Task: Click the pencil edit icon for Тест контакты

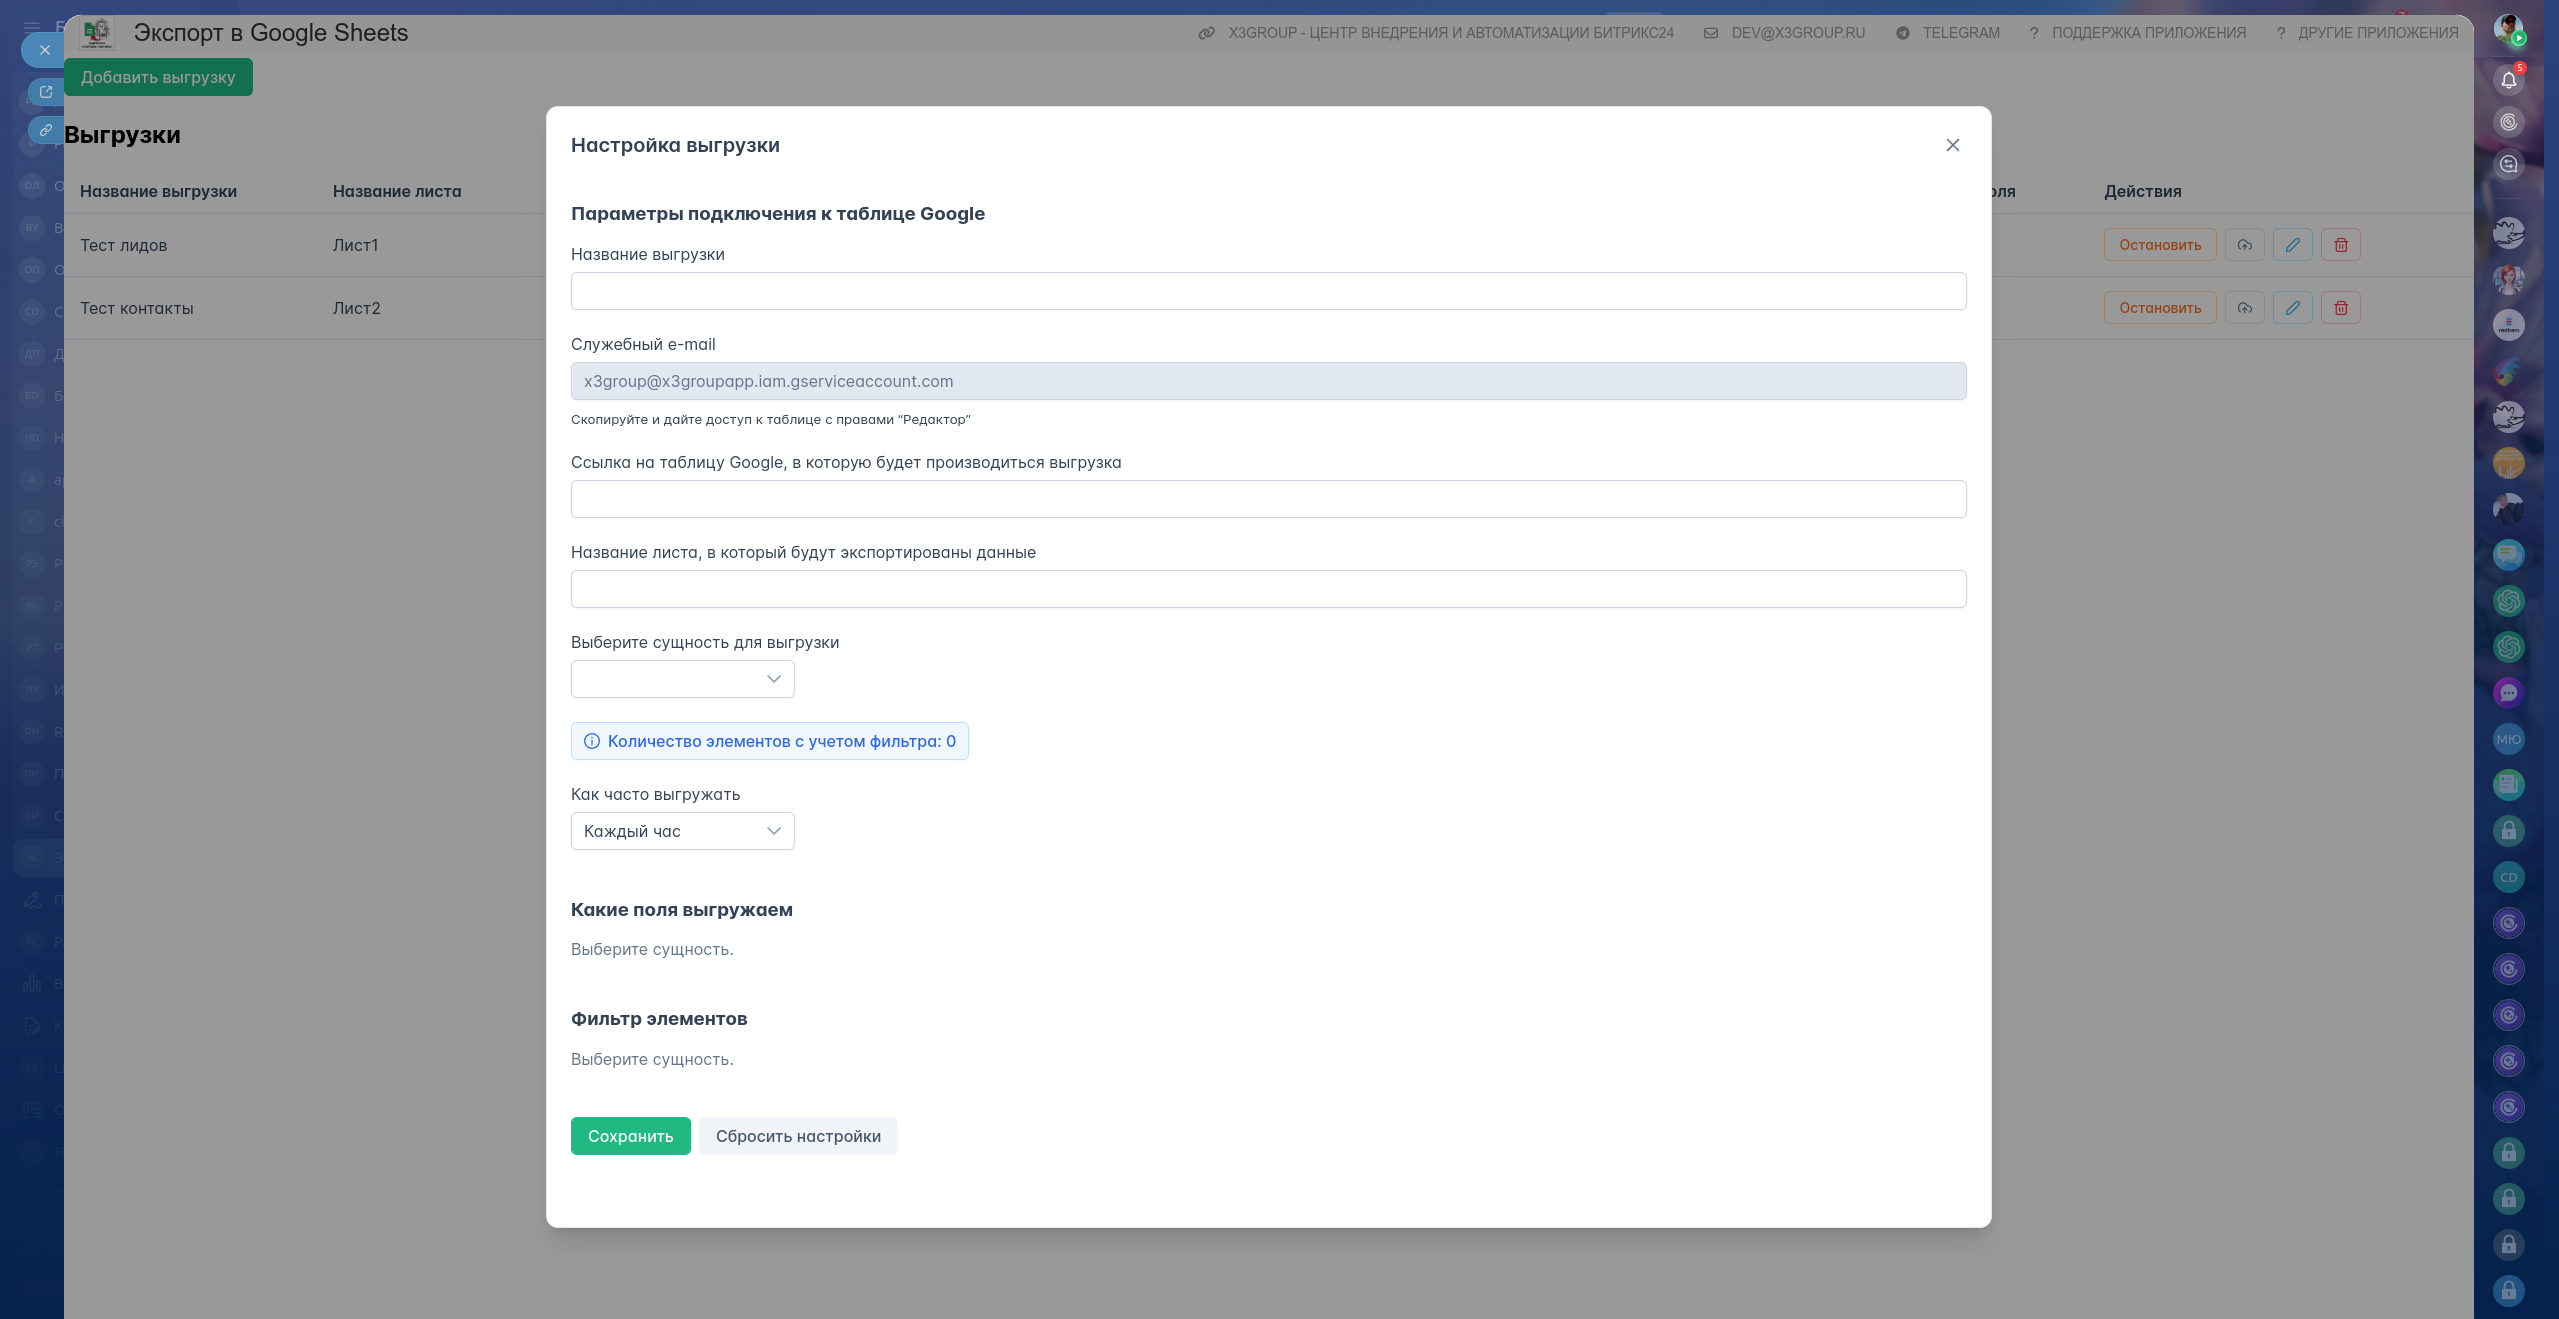Action: click(2292, 308)
